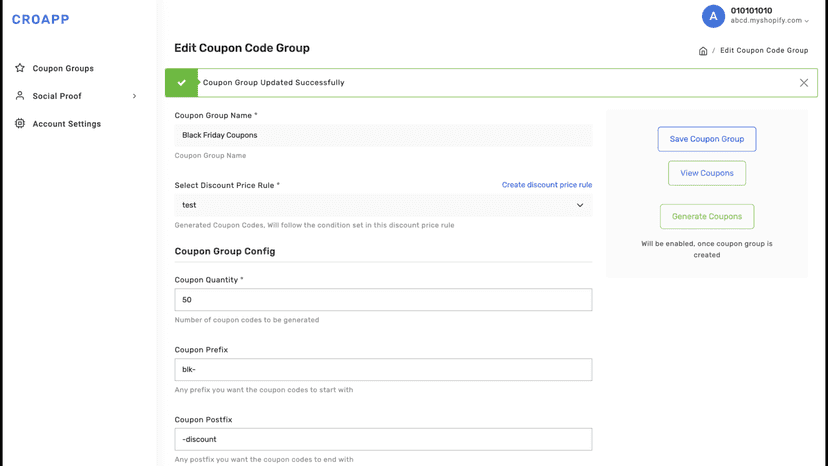Click the home icon in breadcrumb

(x=703, y=51)
